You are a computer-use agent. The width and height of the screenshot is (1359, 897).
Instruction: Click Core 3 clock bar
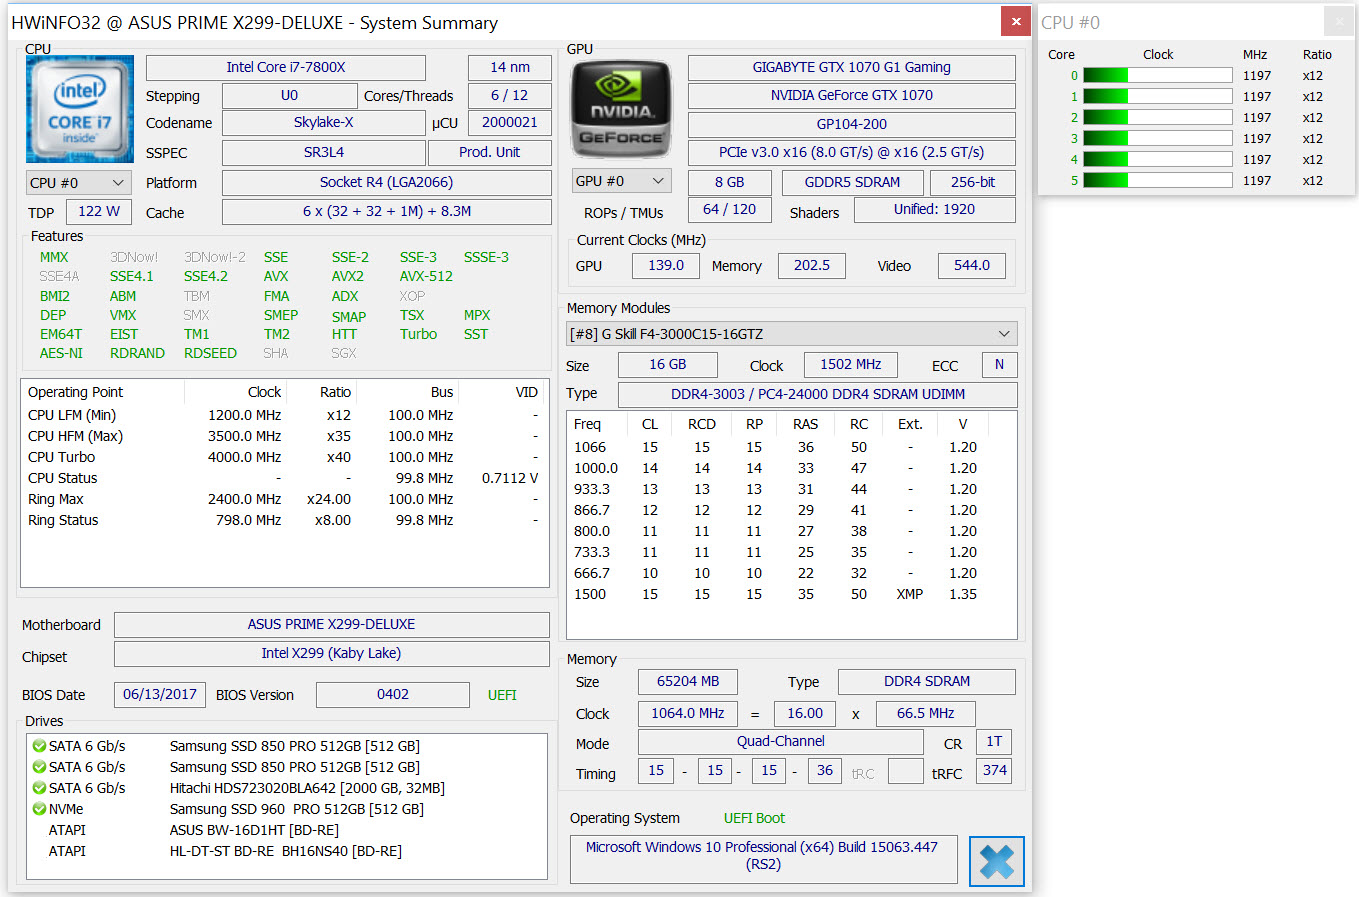1157,138
